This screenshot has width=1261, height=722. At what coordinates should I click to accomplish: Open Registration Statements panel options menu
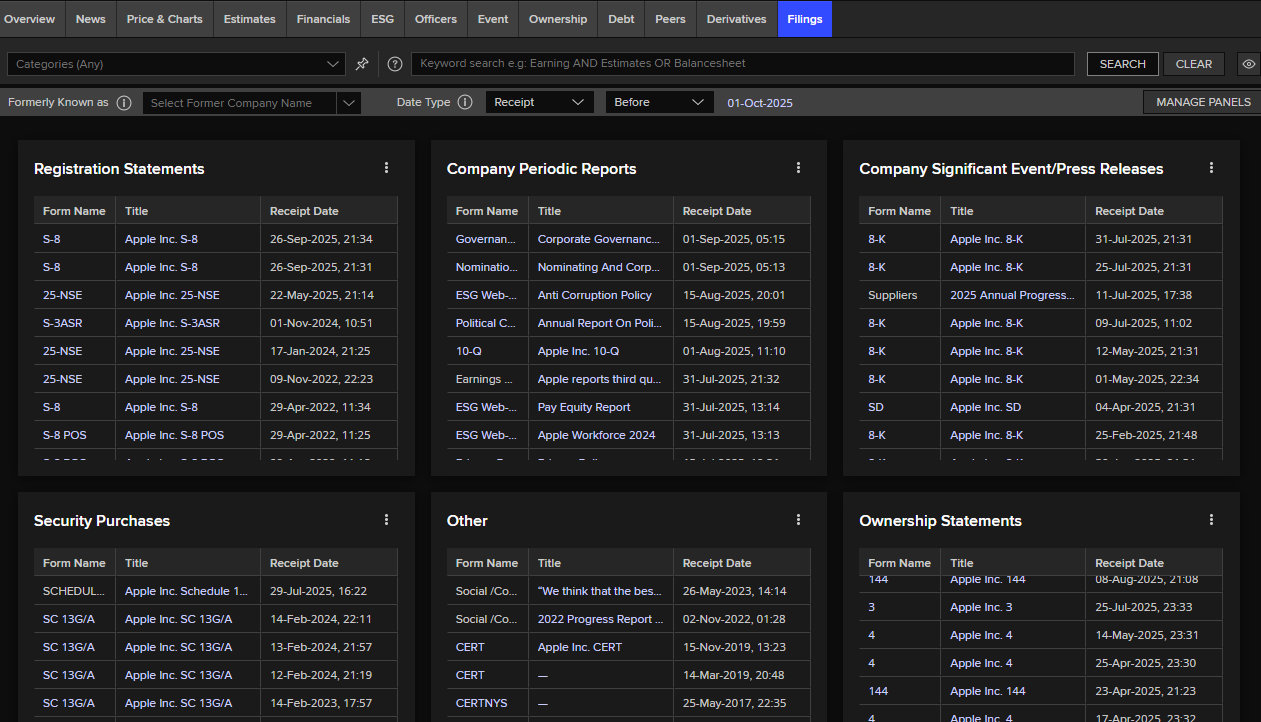tap(386, 168)
